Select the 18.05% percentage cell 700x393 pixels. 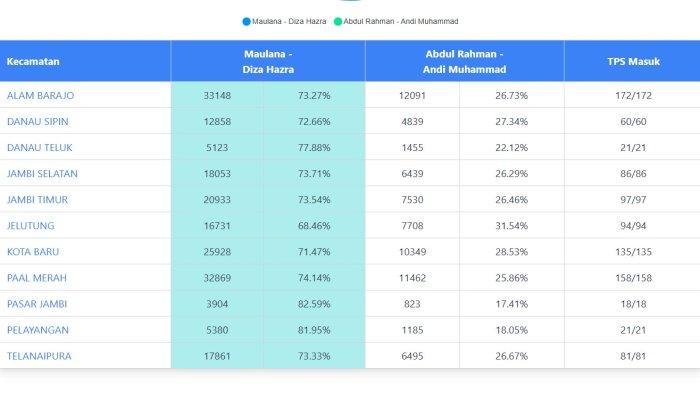[x=512, y=330]
